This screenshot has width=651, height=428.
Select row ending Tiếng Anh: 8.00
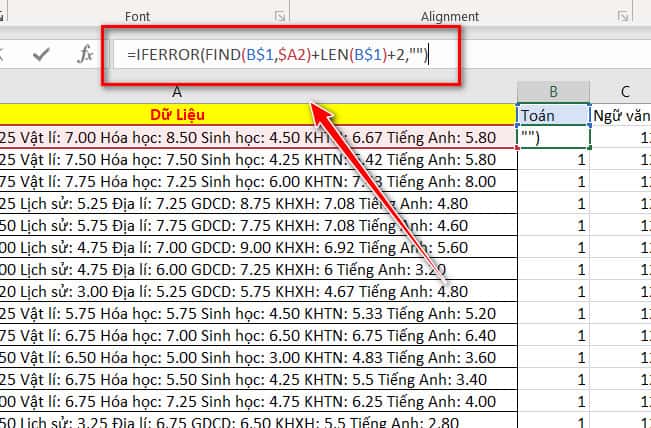coord(257,182)
